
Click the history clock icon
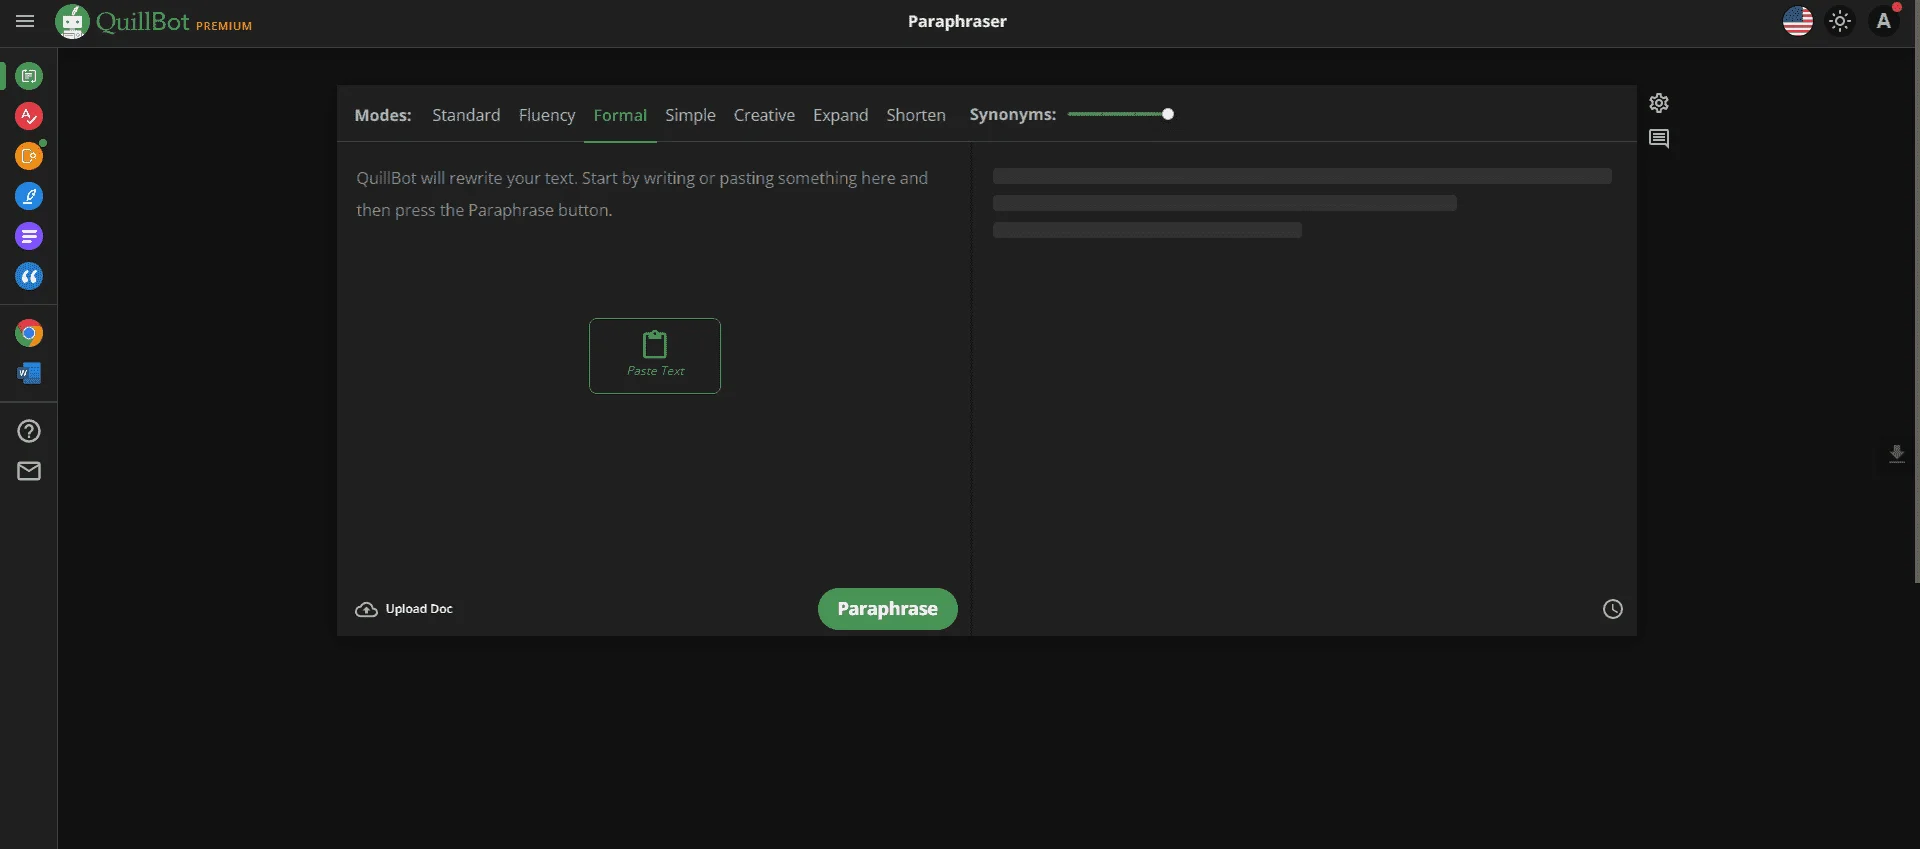pyautogui.click(x=1613, y=609)
